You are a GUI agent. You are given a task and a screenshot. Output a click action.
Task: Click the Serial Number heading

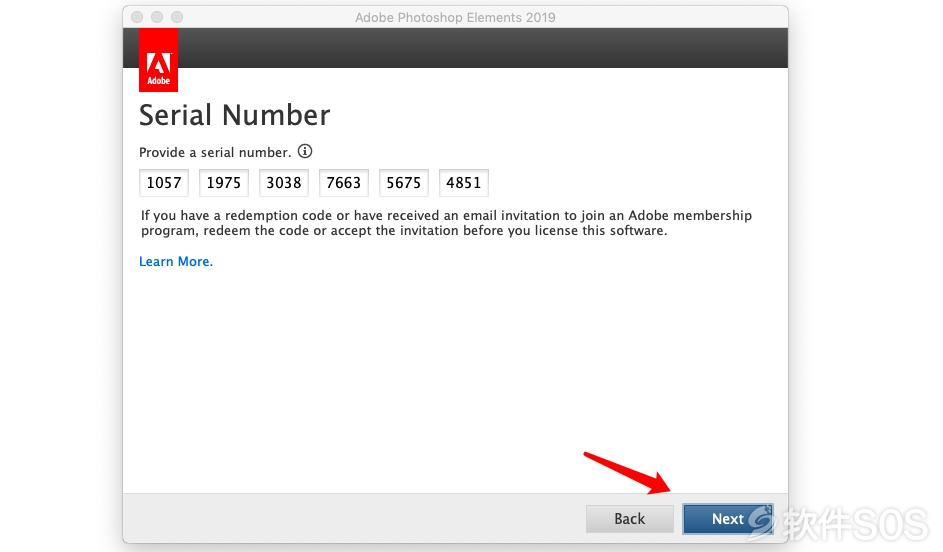tap(235, 115)
